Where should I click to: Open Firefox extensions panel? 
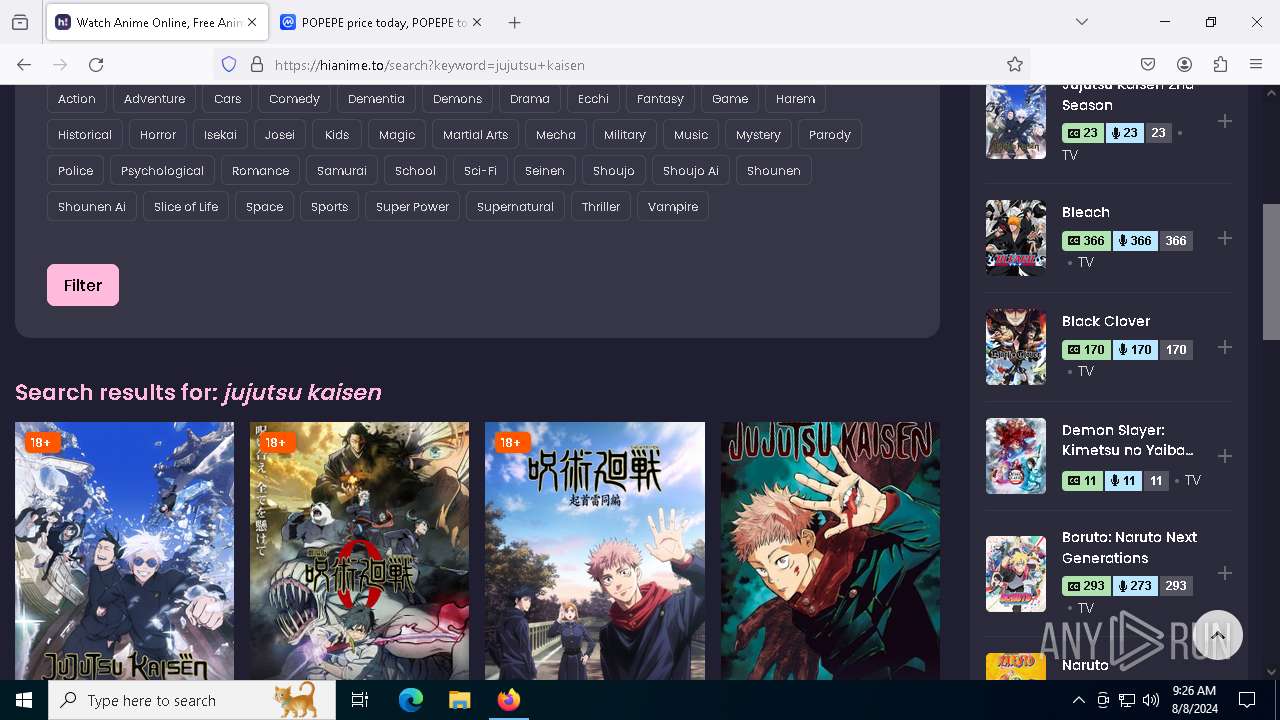1220,65
